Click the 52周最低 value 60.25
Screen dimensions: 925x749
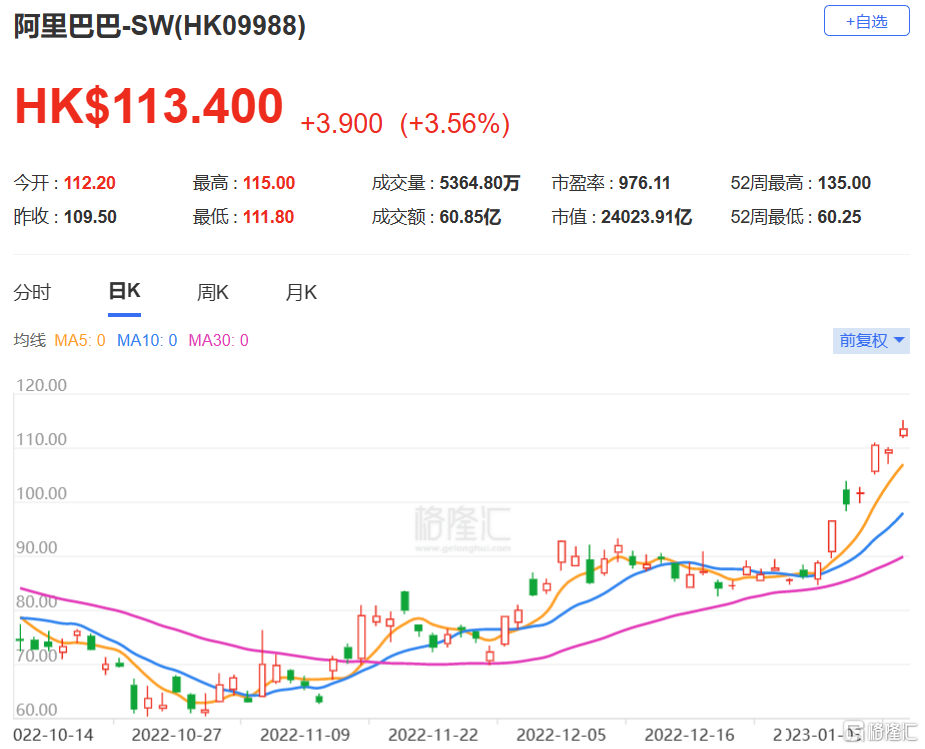[x=839, y=217]
